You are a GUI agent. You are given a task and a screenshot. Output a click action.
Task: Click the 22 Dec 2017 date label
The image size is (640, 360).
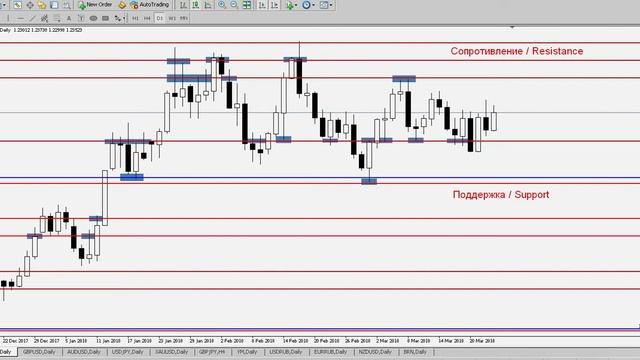16,341
